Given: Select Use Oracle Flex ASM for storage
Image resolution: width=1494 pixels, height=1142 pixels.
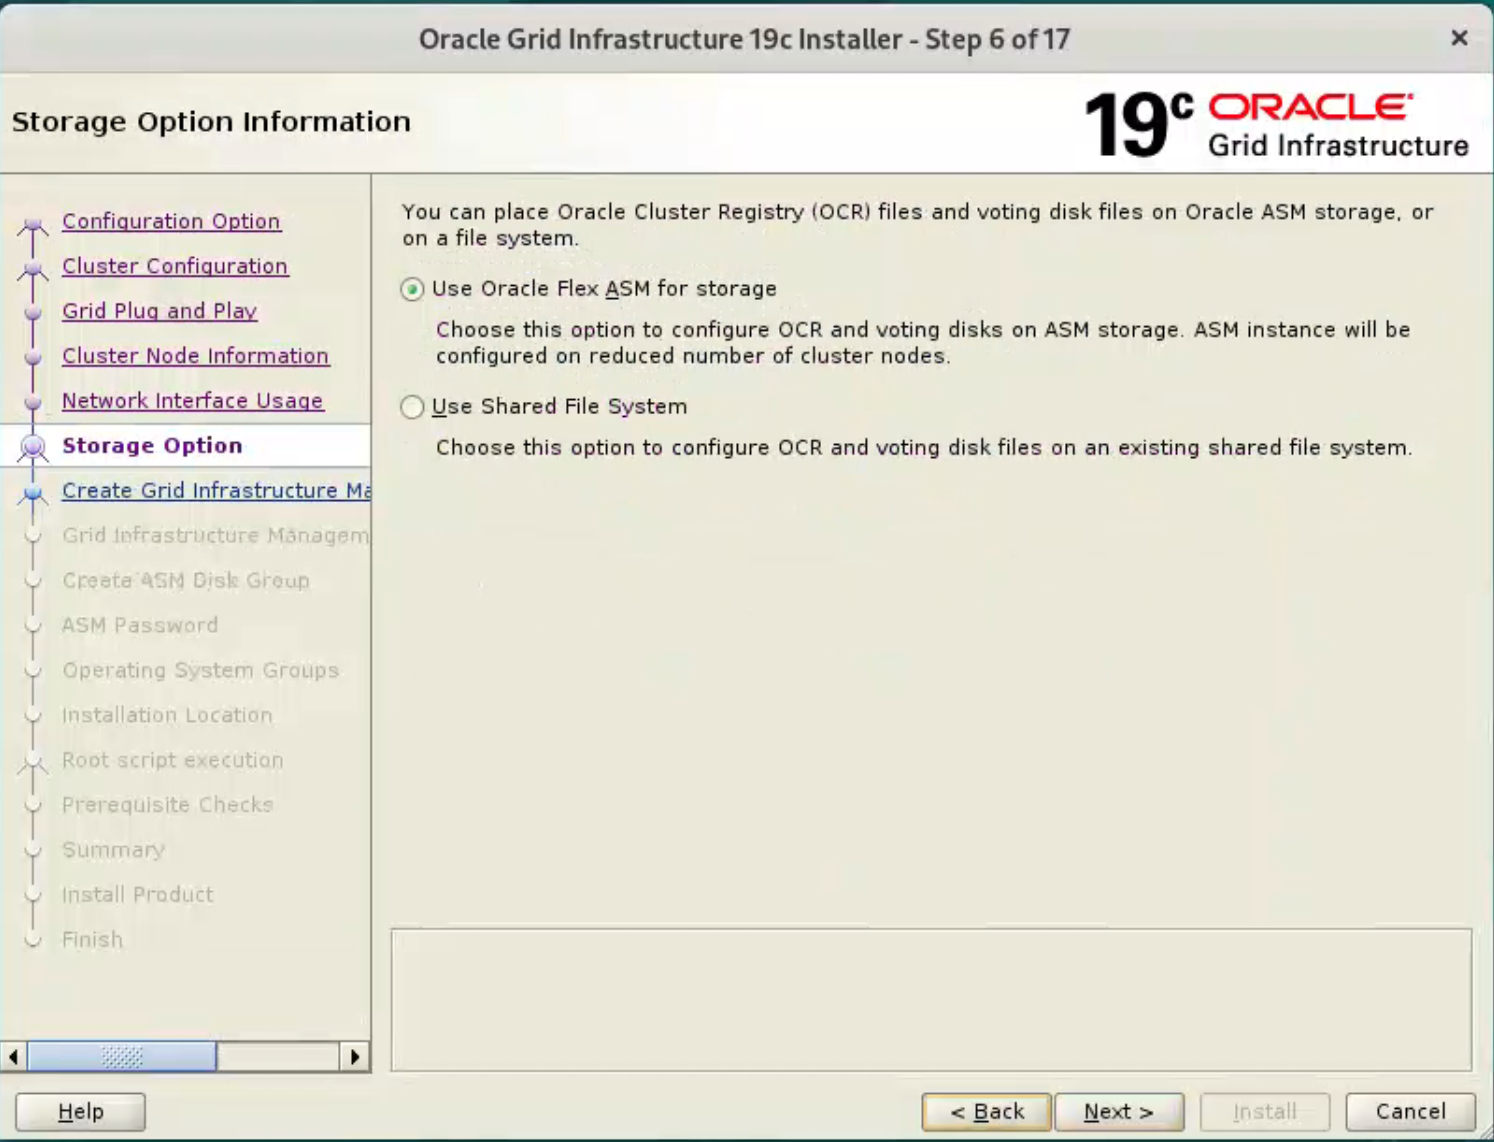Looking at the screenshot, I should (412, 289).
